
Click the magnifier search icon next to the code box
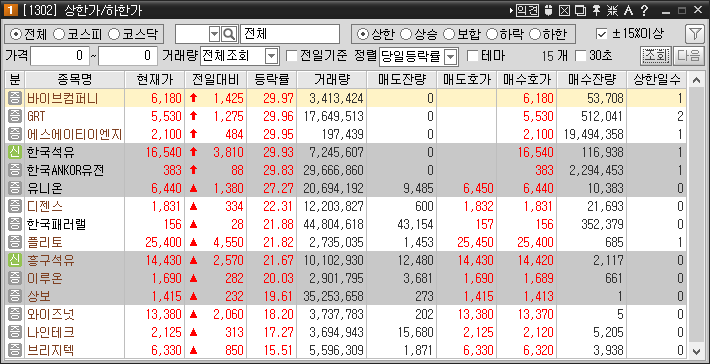(x=229, y=34)
